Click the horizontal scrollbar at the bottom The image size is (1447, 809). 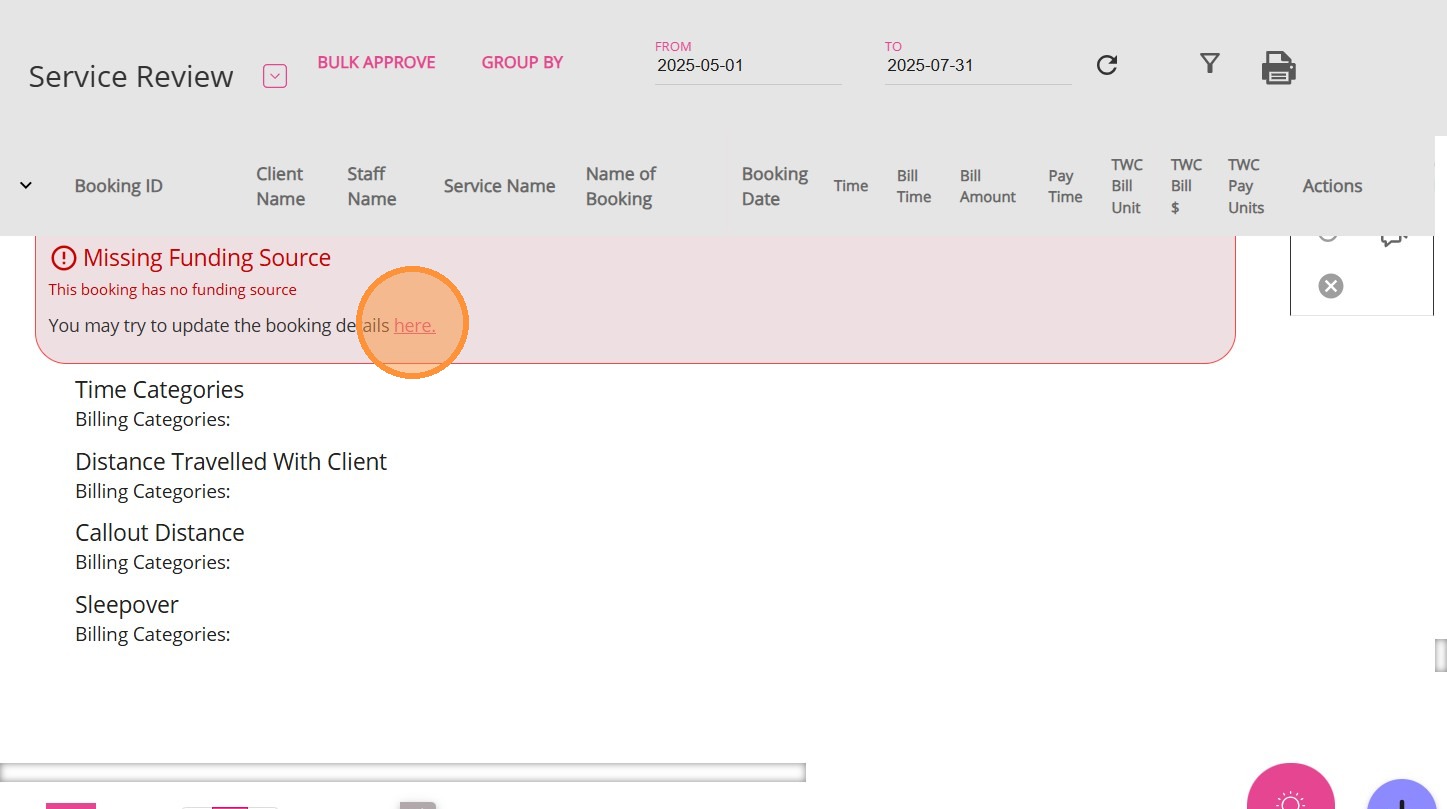[403, 772]
